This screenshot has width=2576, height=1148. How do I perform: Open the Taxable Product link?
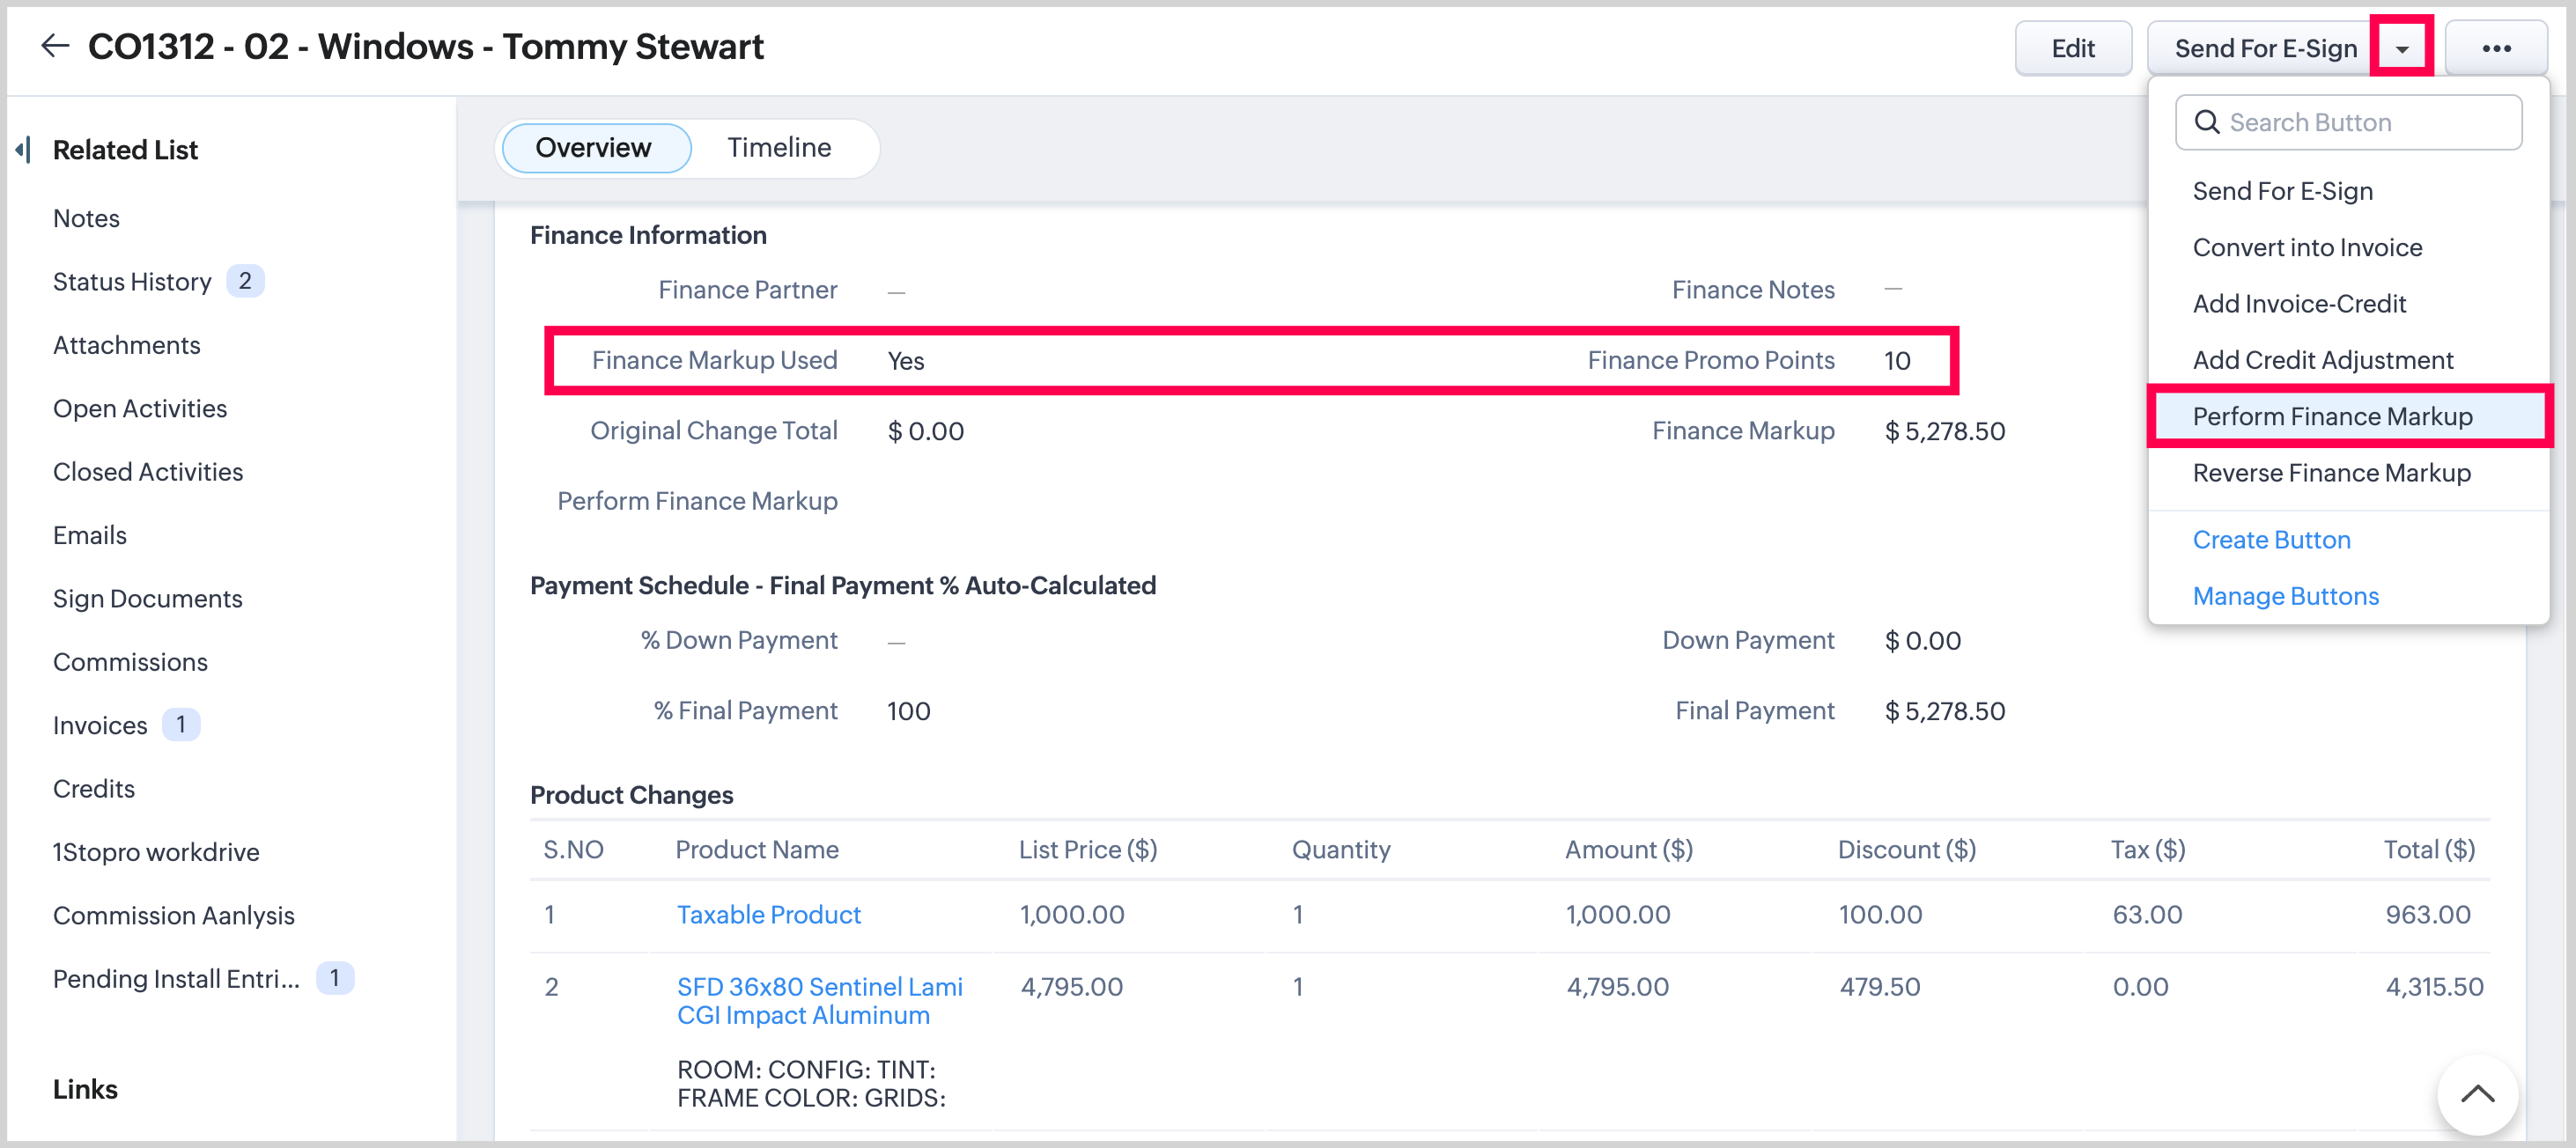[x=768, y=914]
